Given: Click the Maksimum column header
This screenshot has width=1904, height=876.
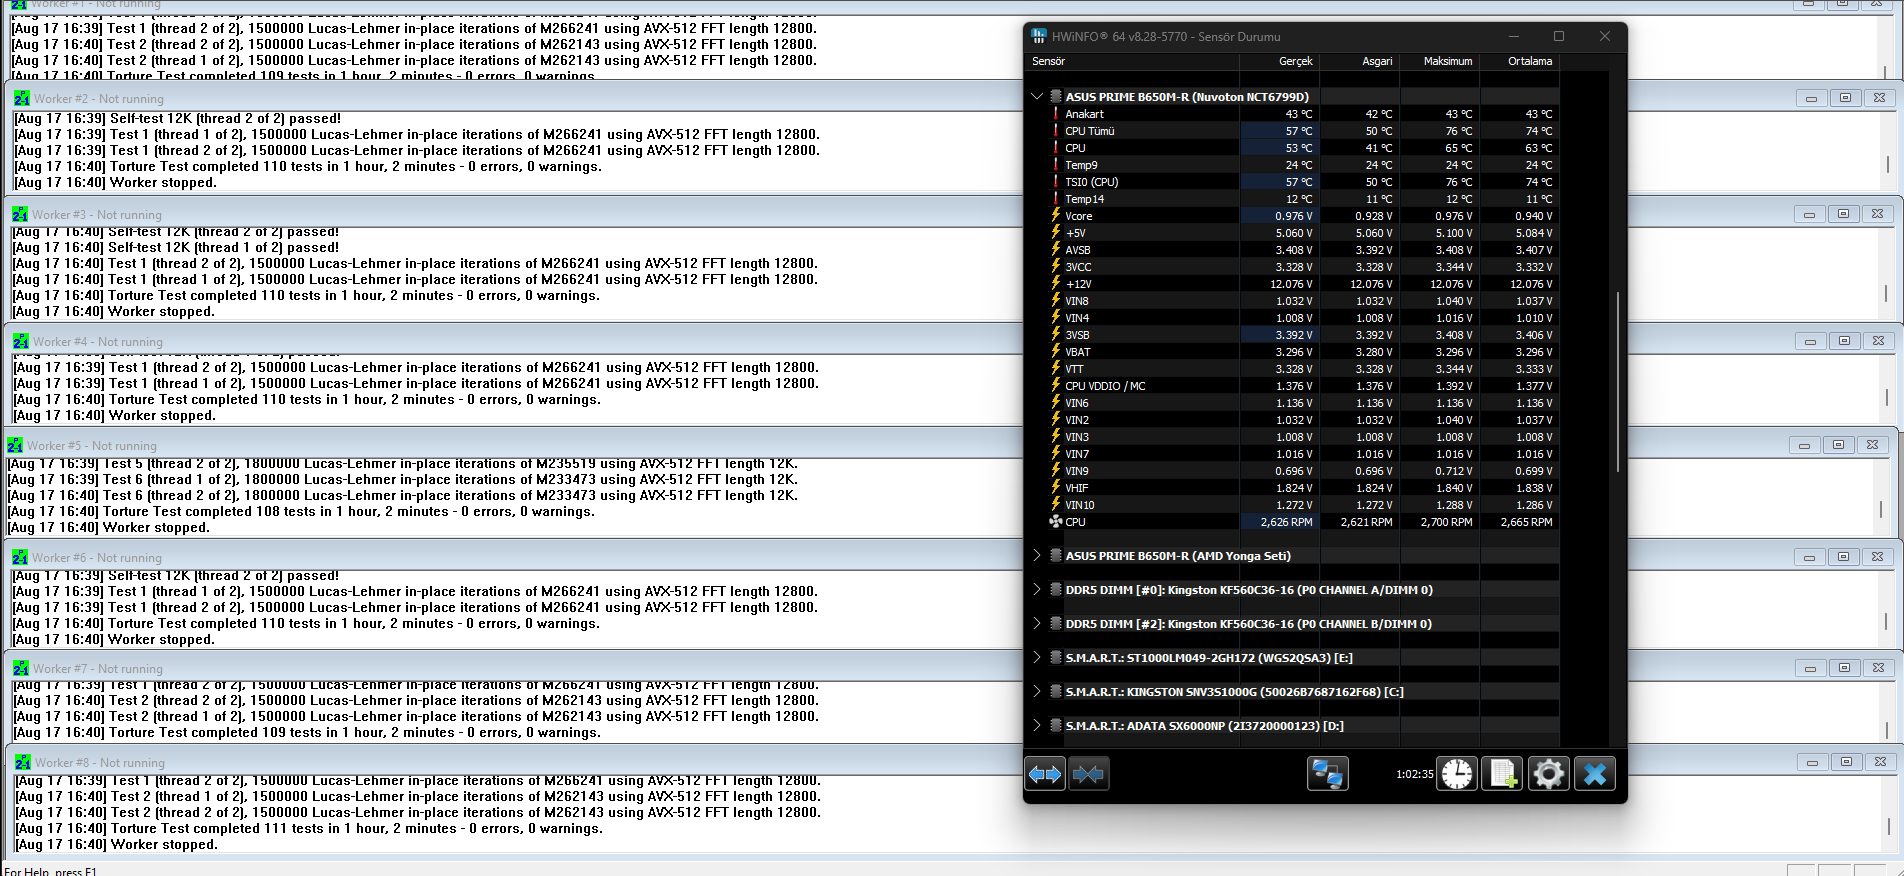Looking at the screenshot, I should (1440, 61).
